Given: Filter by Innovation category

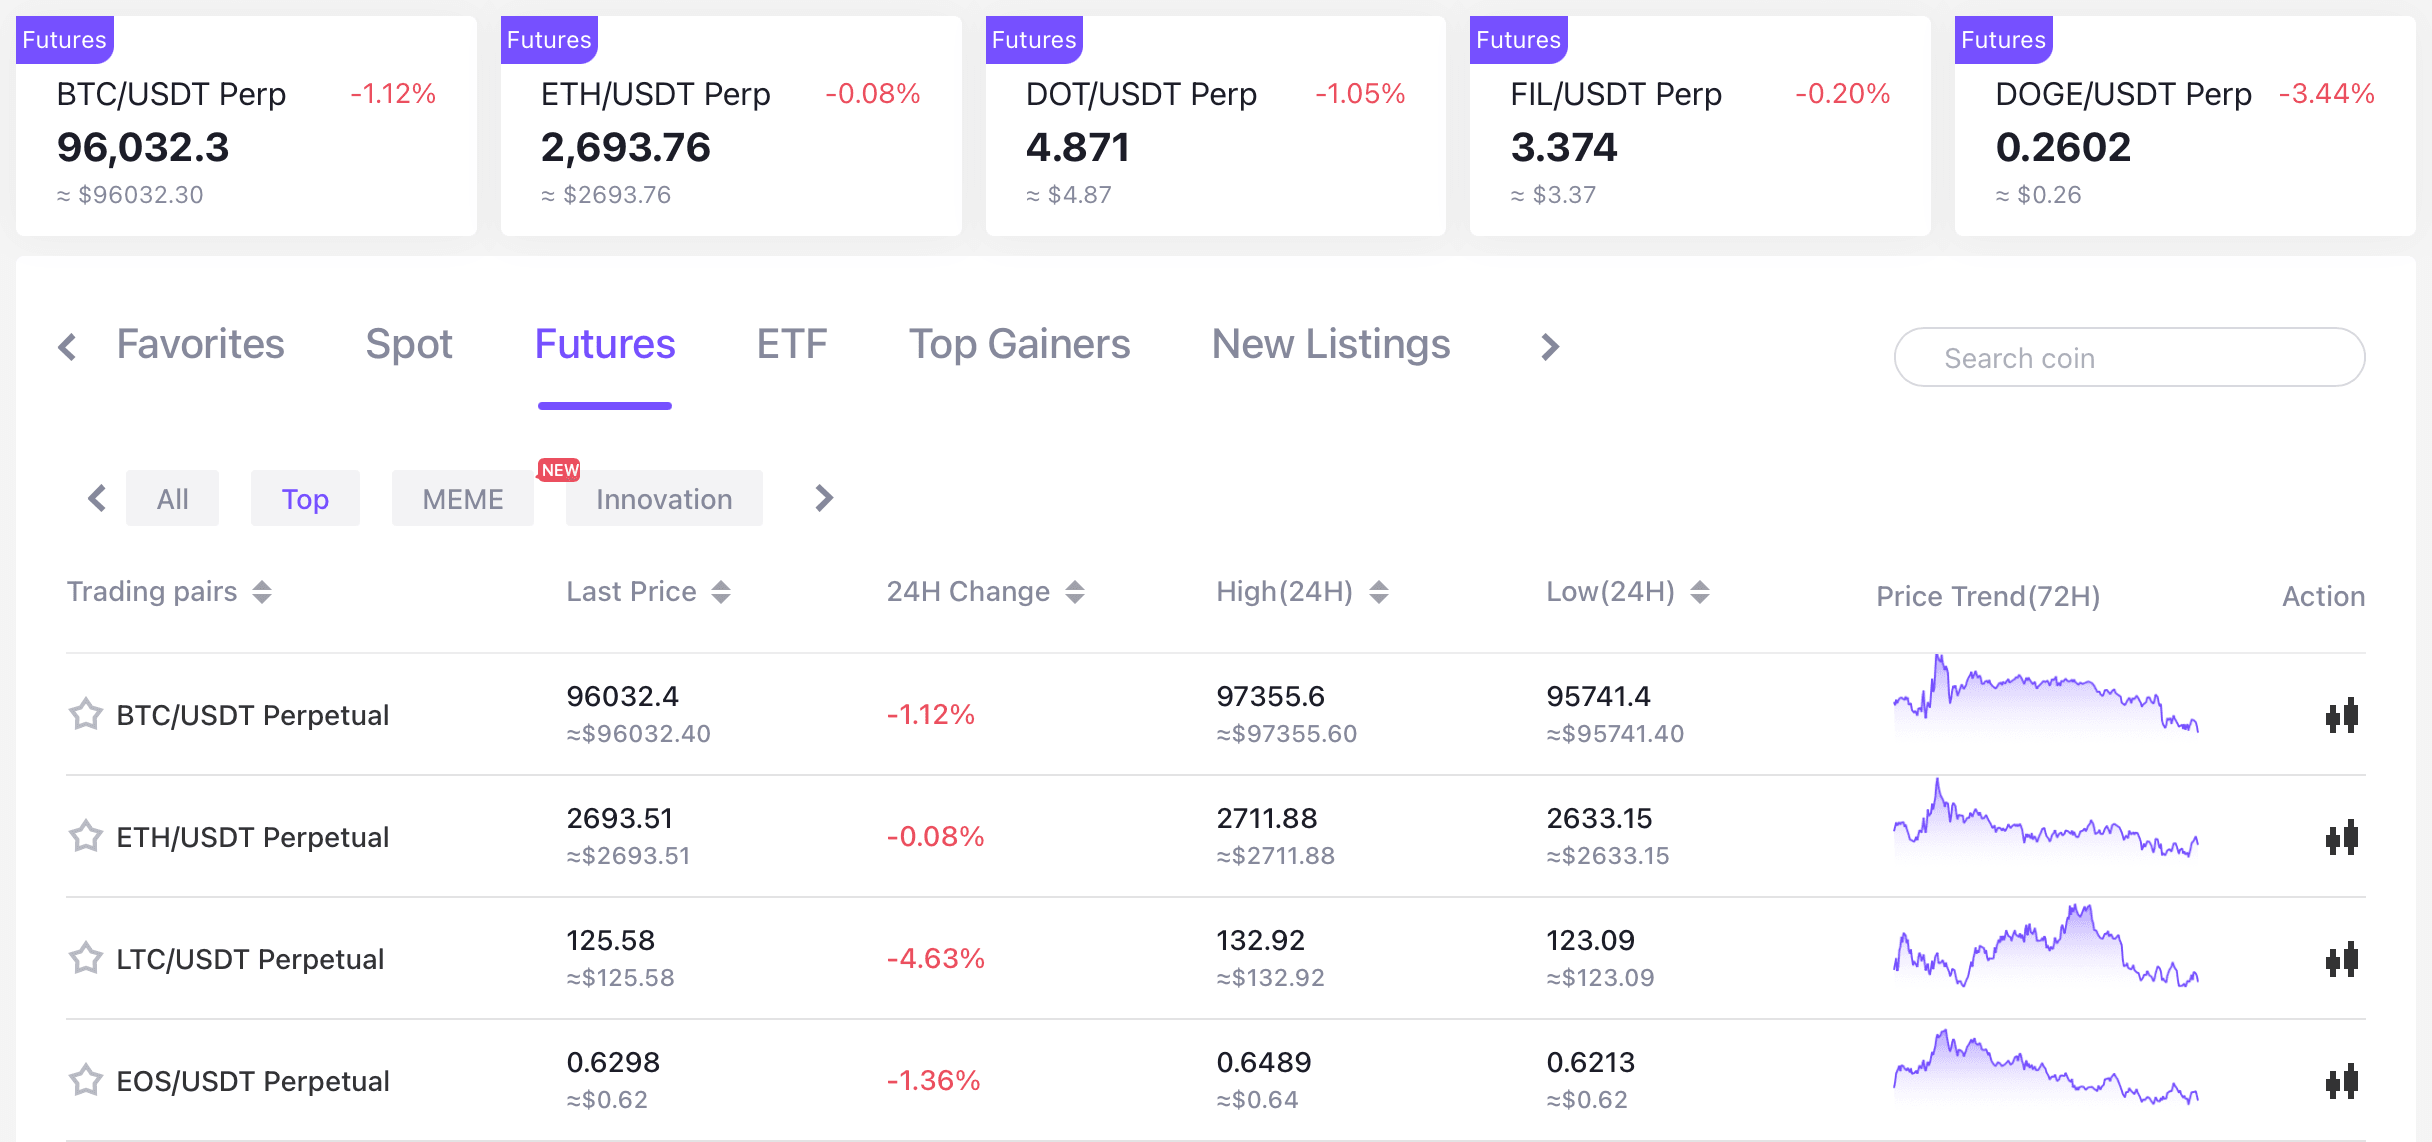Looking at the screenshot, I should [664, 499].
